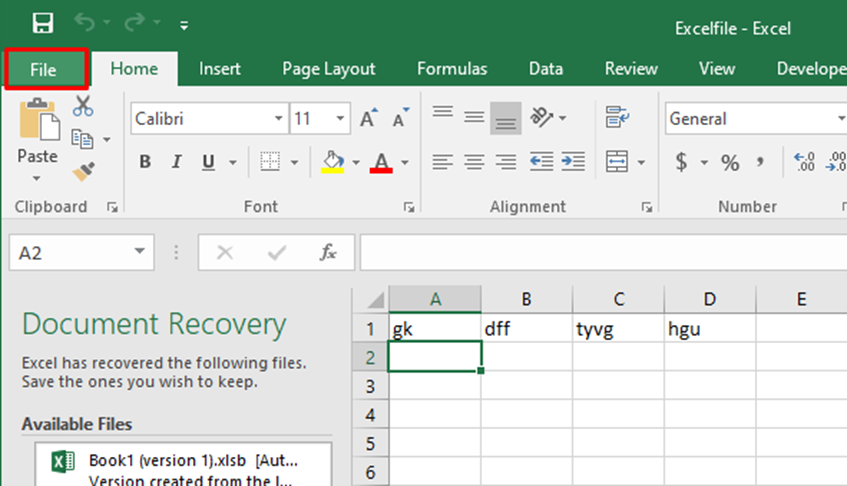
Task: Click the Increase Indent icon
Action: (573, 161)
